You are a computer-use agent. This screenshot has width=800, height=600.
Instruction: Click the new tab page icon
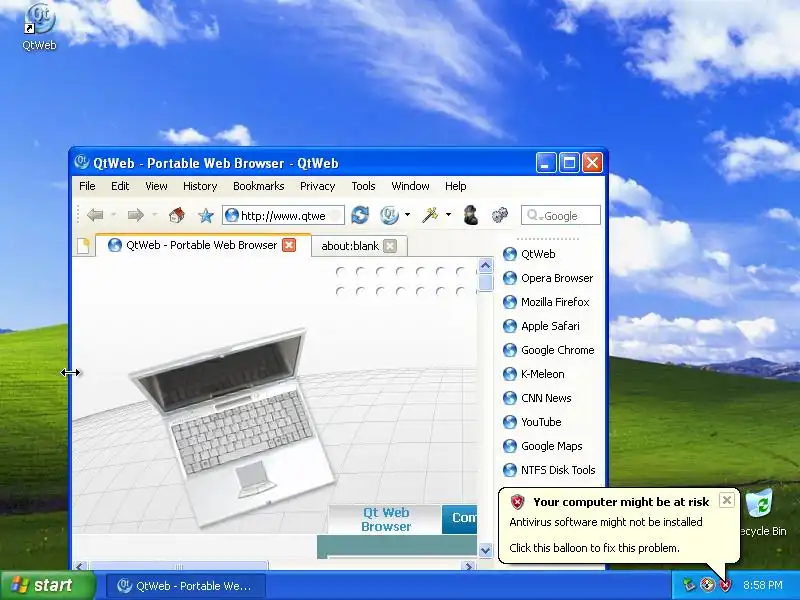83,246
